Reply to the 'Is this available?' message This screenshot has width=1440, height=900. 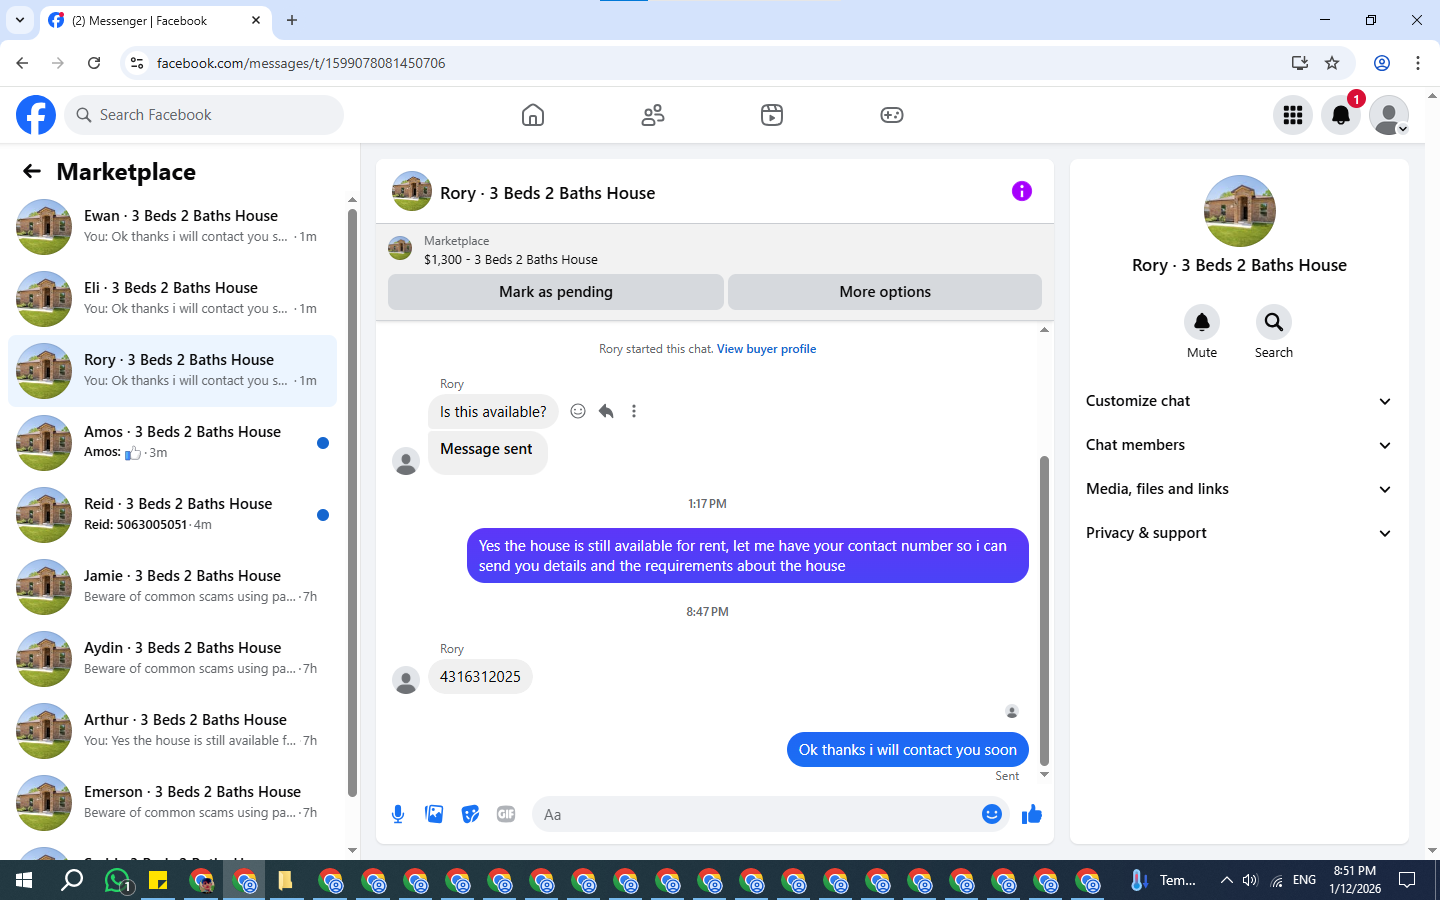tap(606, 411)
